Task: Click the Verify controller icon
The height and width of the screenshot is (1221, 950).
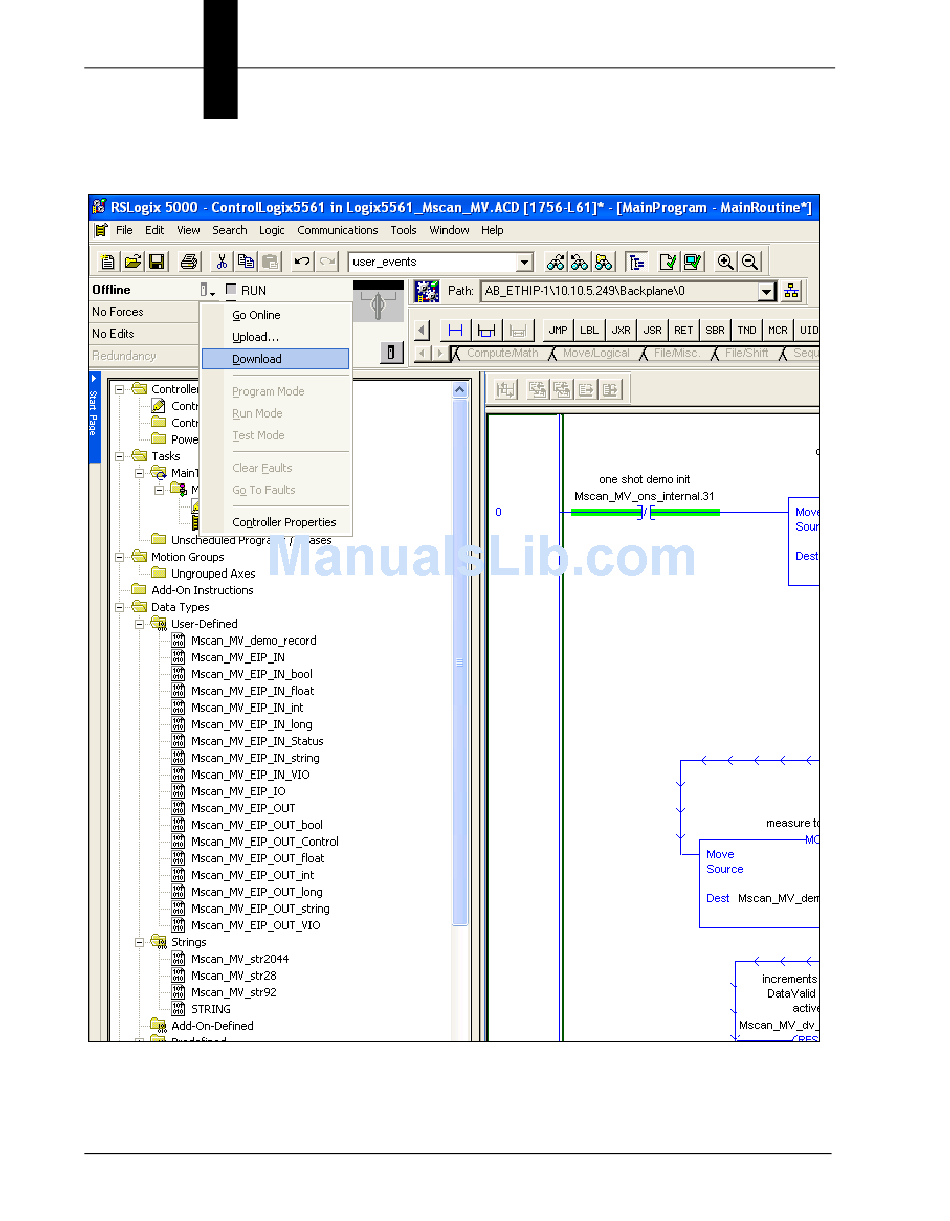Action: click(x=693, y=262)
